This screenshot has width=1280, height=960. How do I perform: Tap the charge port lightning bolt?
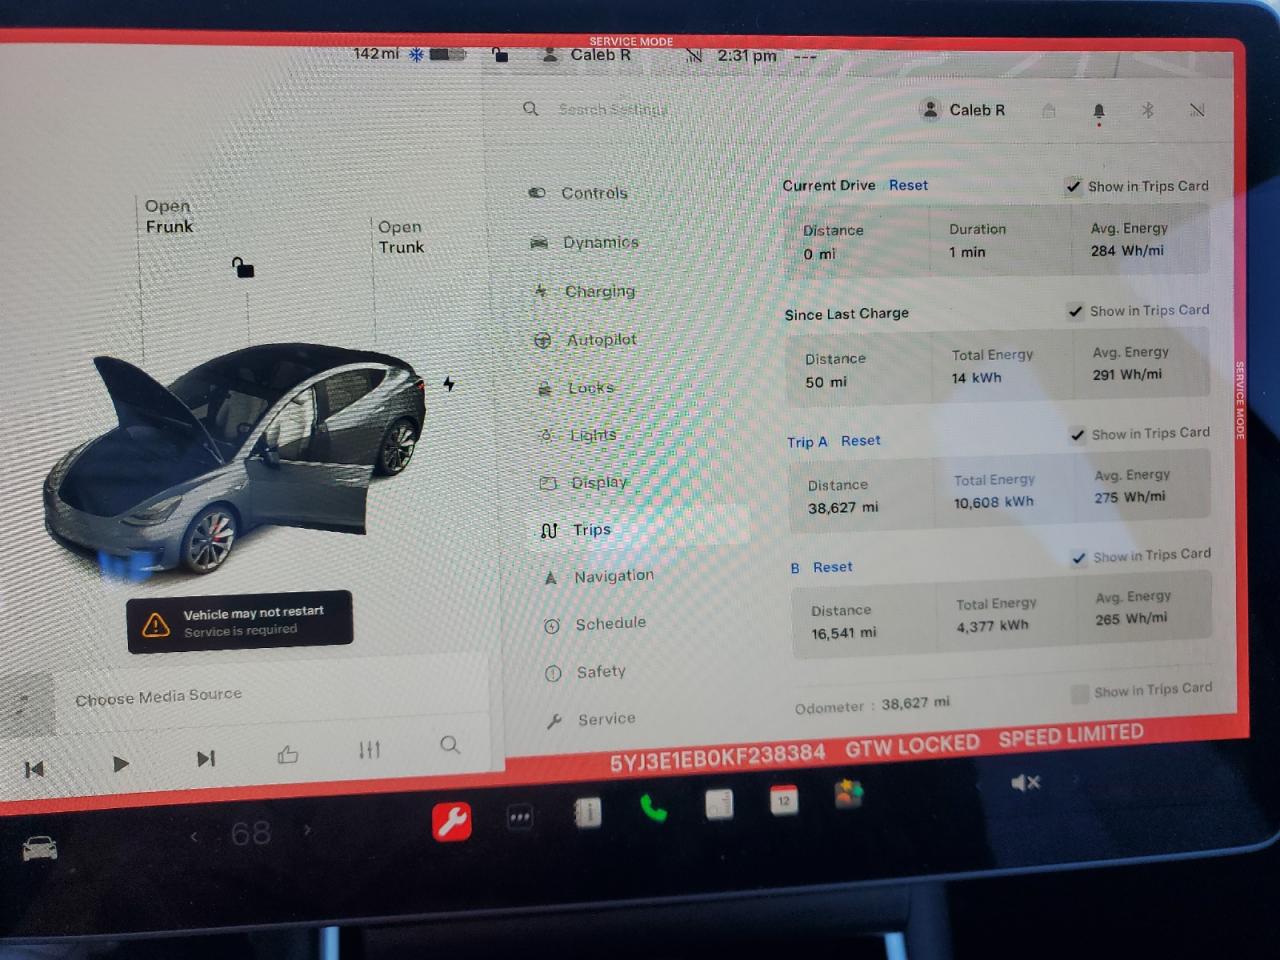(449, 383)
